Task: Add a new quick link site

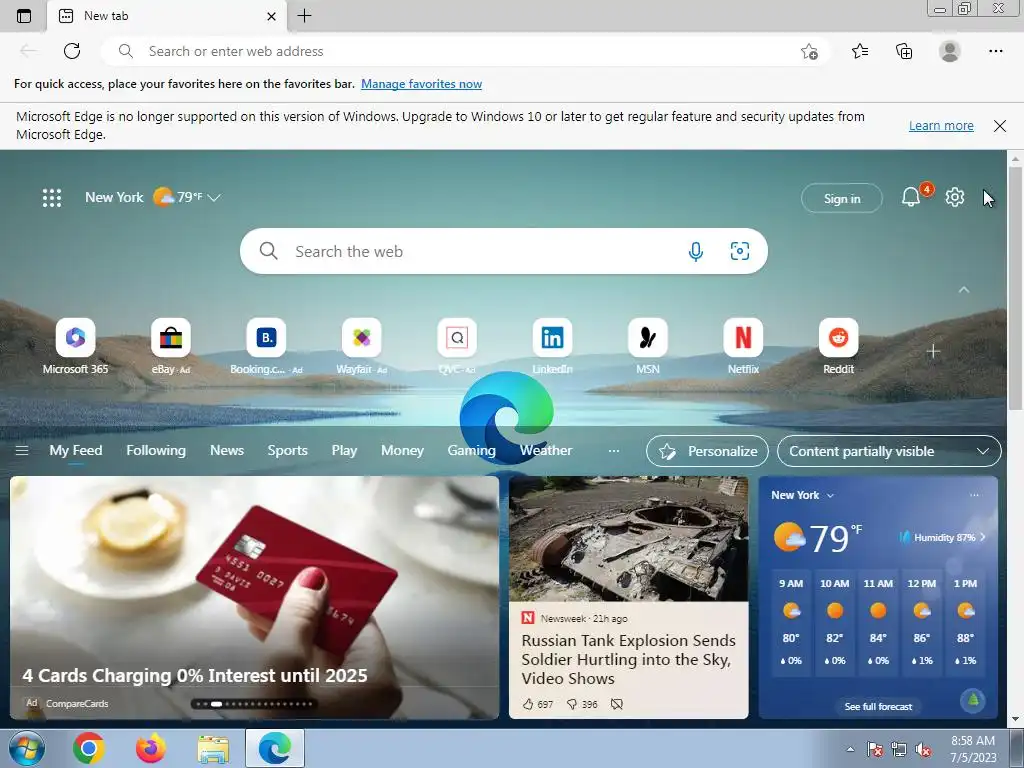Action: pos(933,351)
